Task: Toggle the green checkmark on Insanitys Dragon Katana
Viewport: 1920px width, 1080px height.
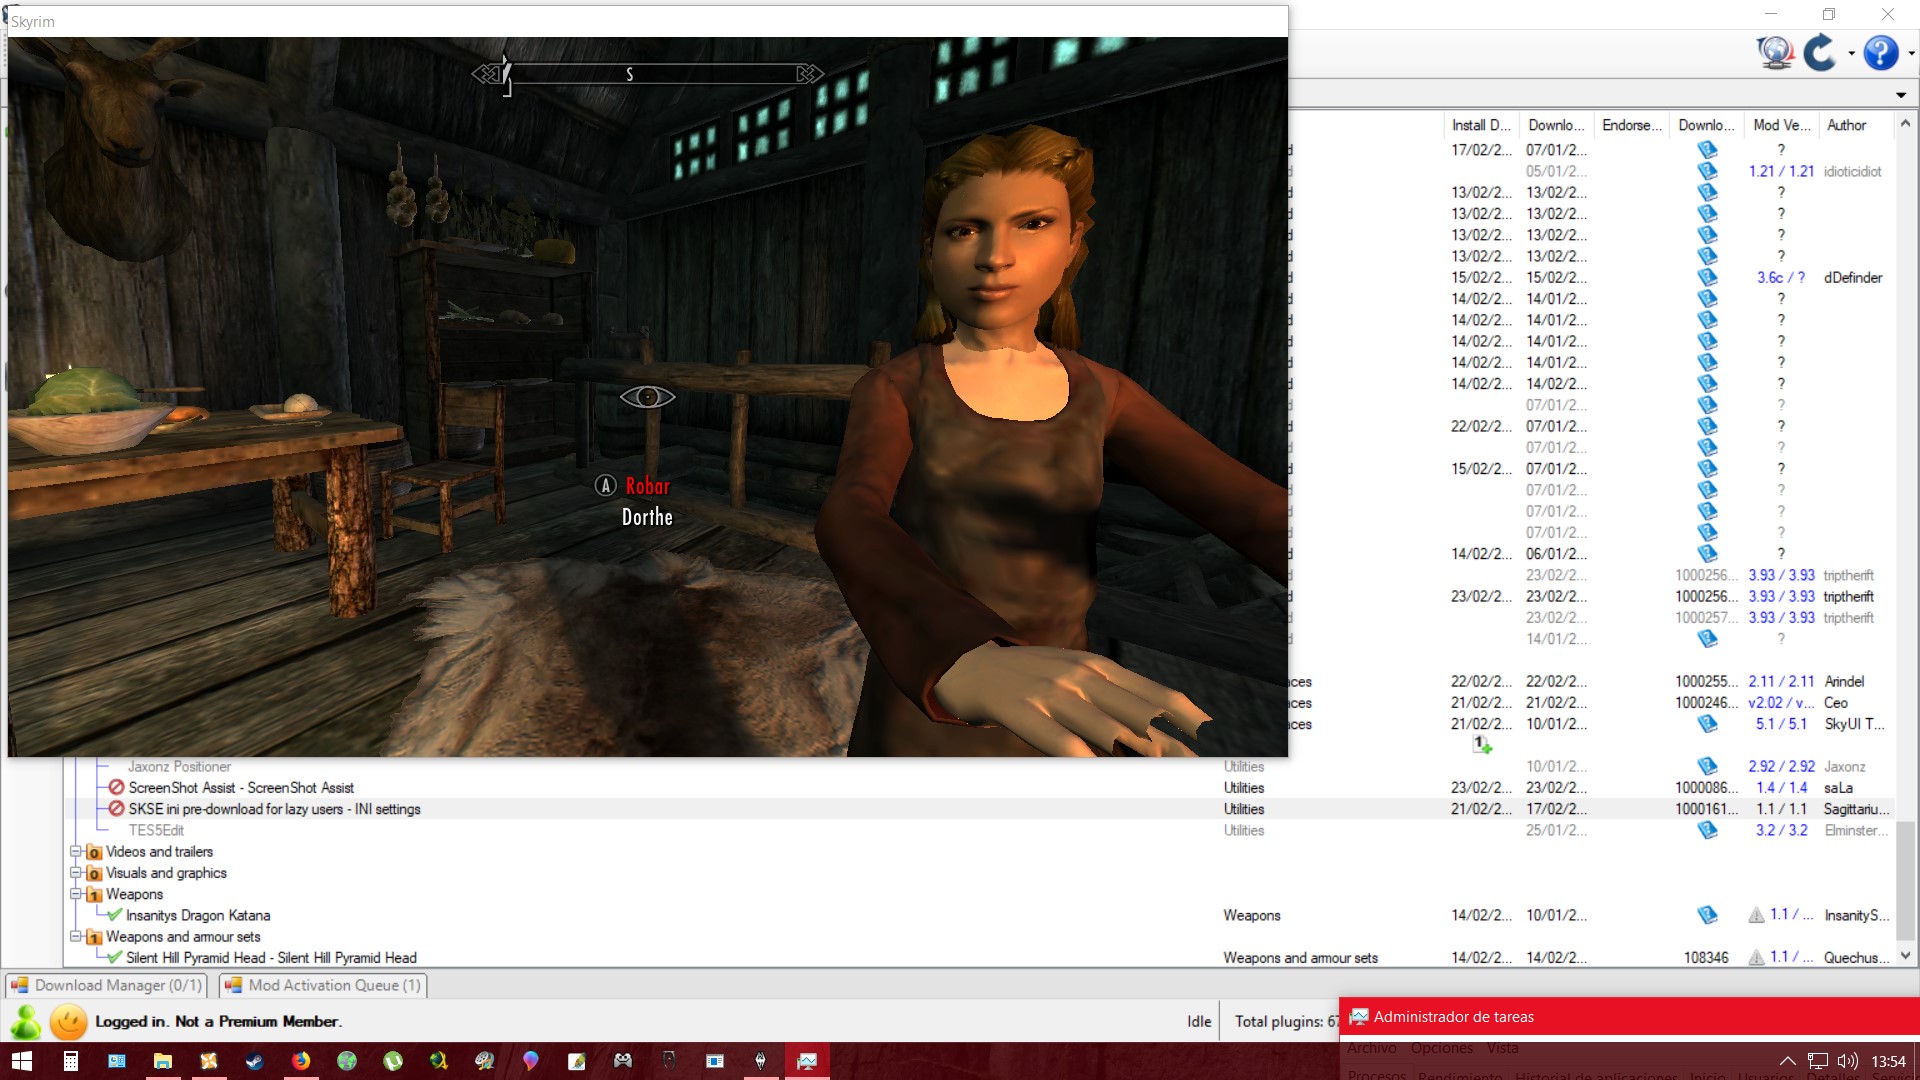Action: tap(115, 915)
